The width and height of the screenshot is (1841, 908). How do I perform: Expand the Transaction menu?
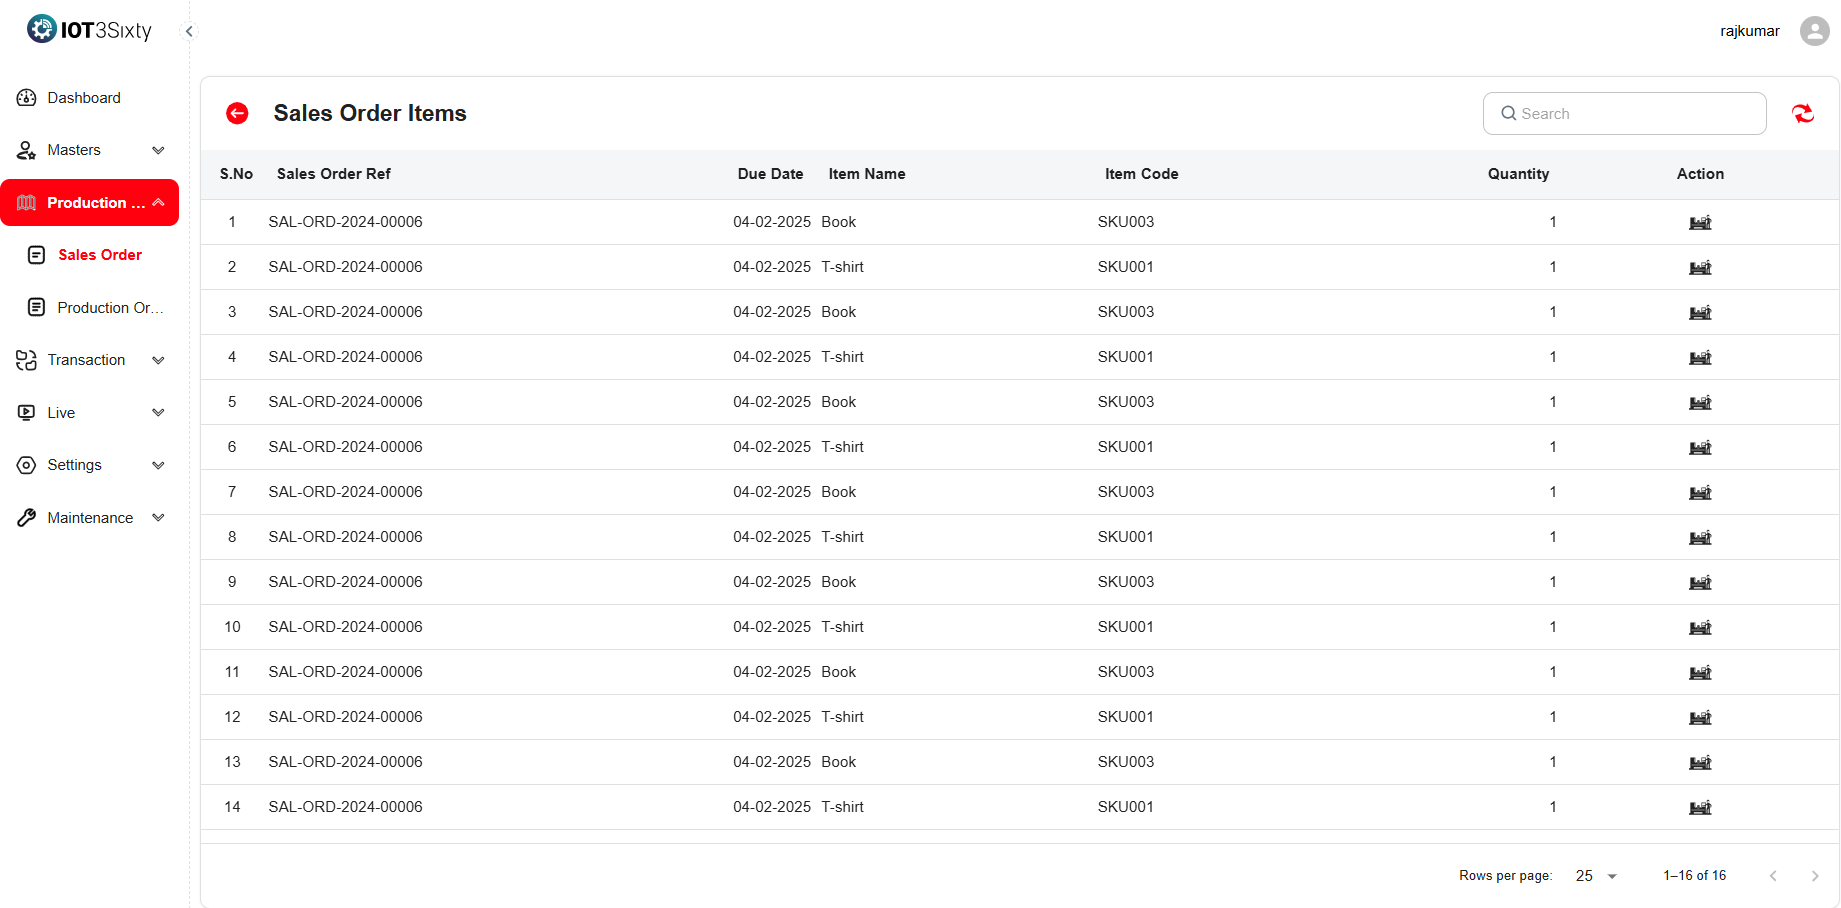point(90,360)
